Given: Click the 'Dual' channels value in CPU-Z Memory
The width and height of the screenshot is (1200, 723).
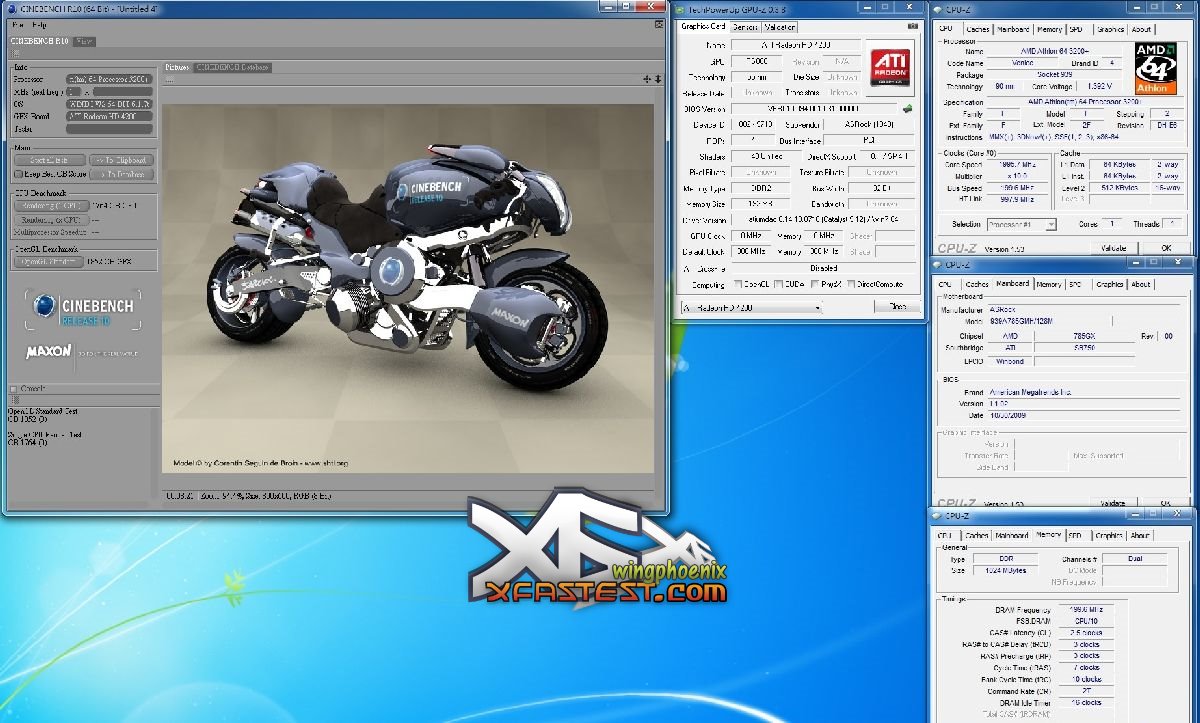Looking at the screenshot, I should [1134, 559].
